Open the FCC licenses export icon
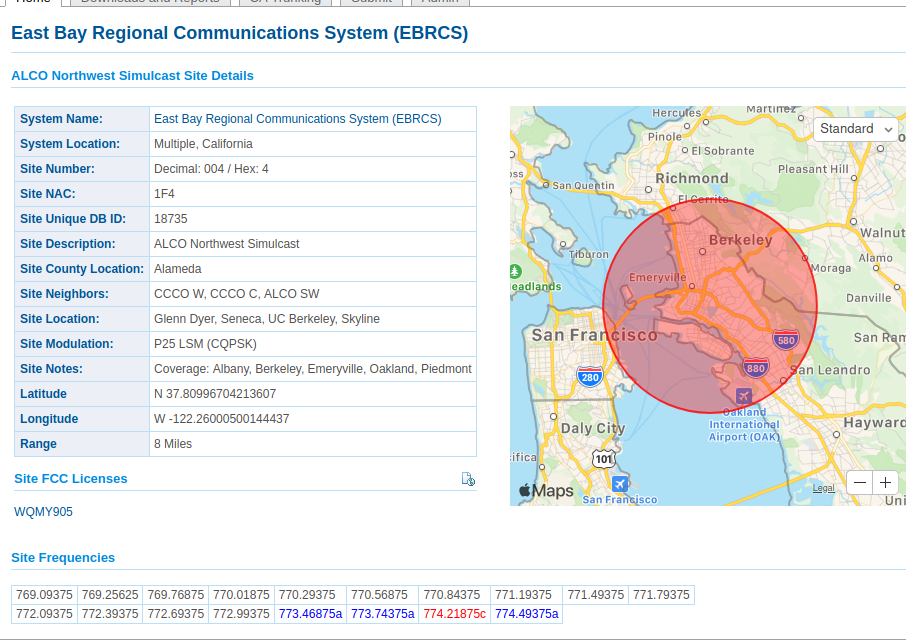 tap(468, 479)
